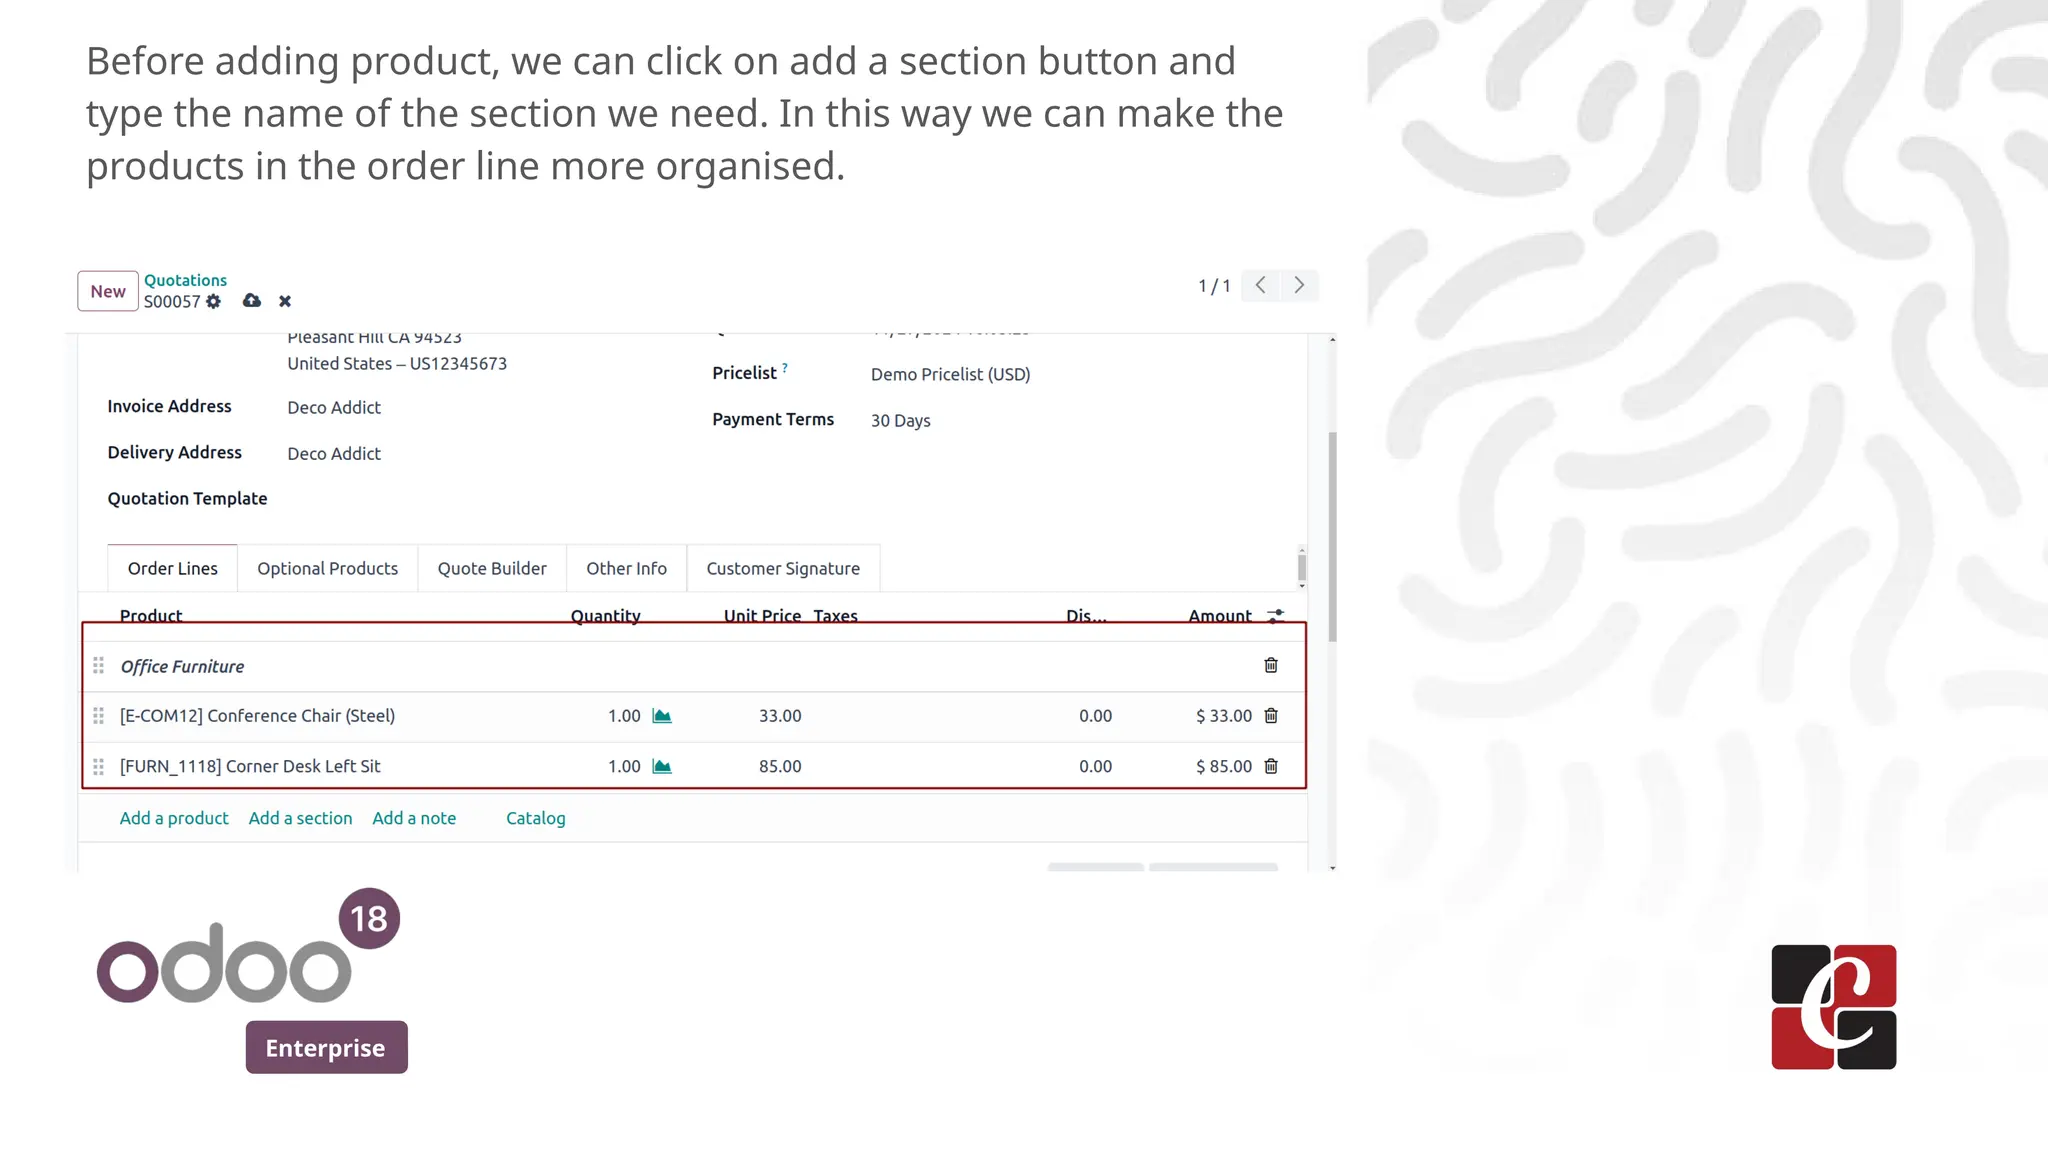This screenshot has width=2048, height=1152.
Task: Open the Quote Builder tab
Action: pyautogui.click(x=492, y=568)
